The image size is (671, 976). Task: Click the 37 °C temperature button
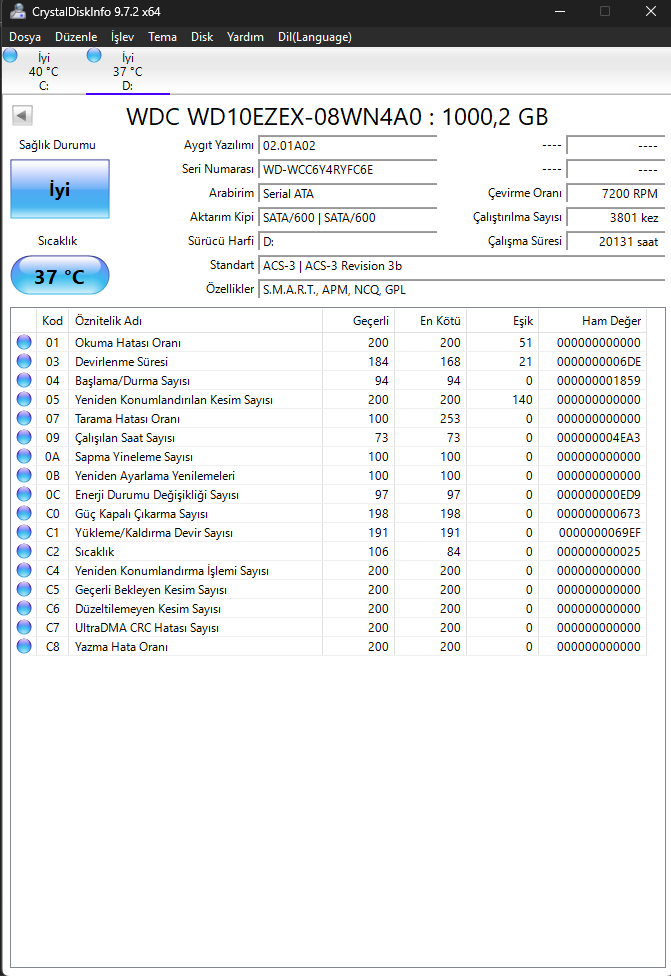tap(60, 275)
